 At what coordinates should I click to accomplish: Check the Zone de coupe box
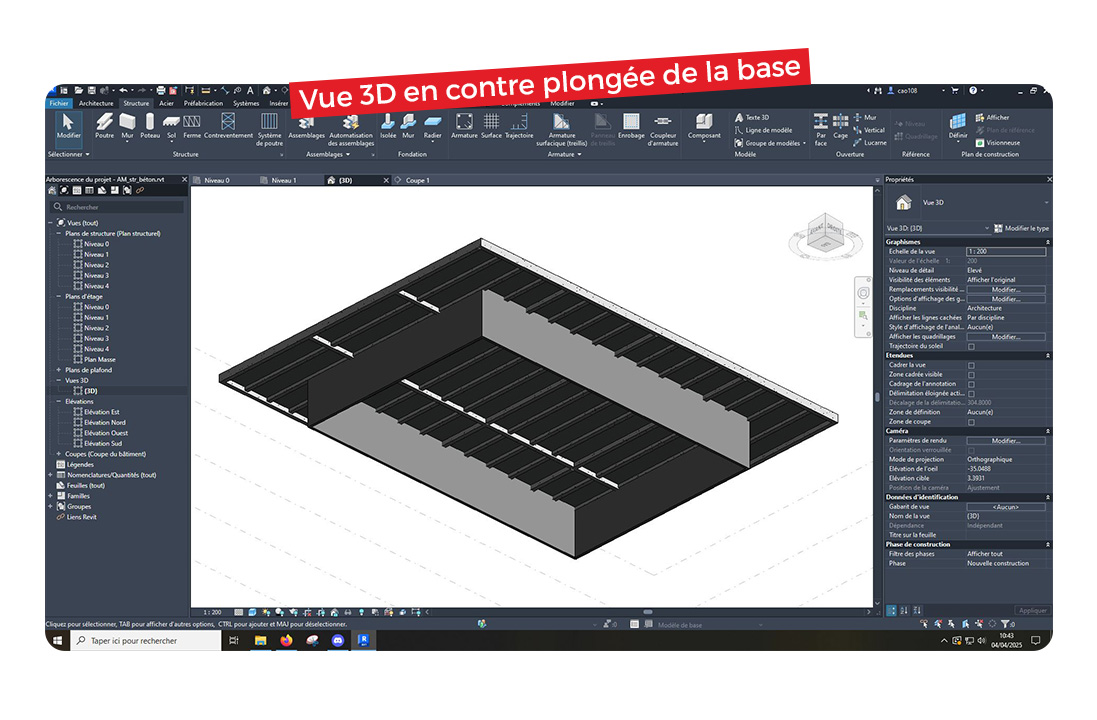tap(971, 422)
